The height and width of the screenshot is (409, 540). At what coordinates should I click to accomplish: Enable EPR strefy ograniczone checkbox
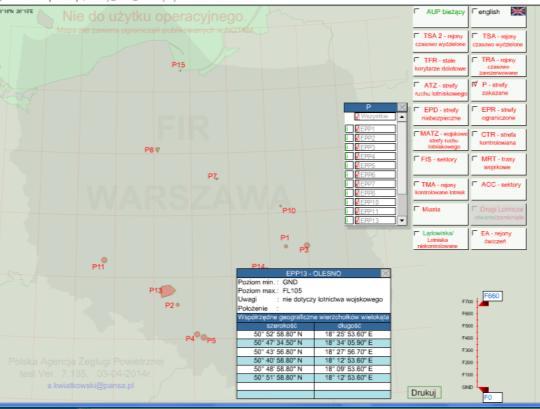(475, 109)
